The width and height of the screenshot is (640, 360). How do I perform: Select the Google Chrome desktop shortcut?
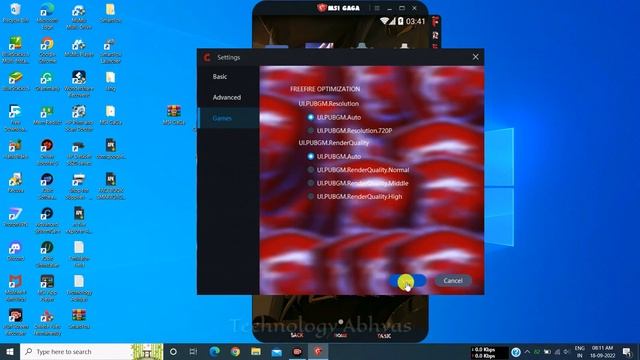(x=47, y=50)
